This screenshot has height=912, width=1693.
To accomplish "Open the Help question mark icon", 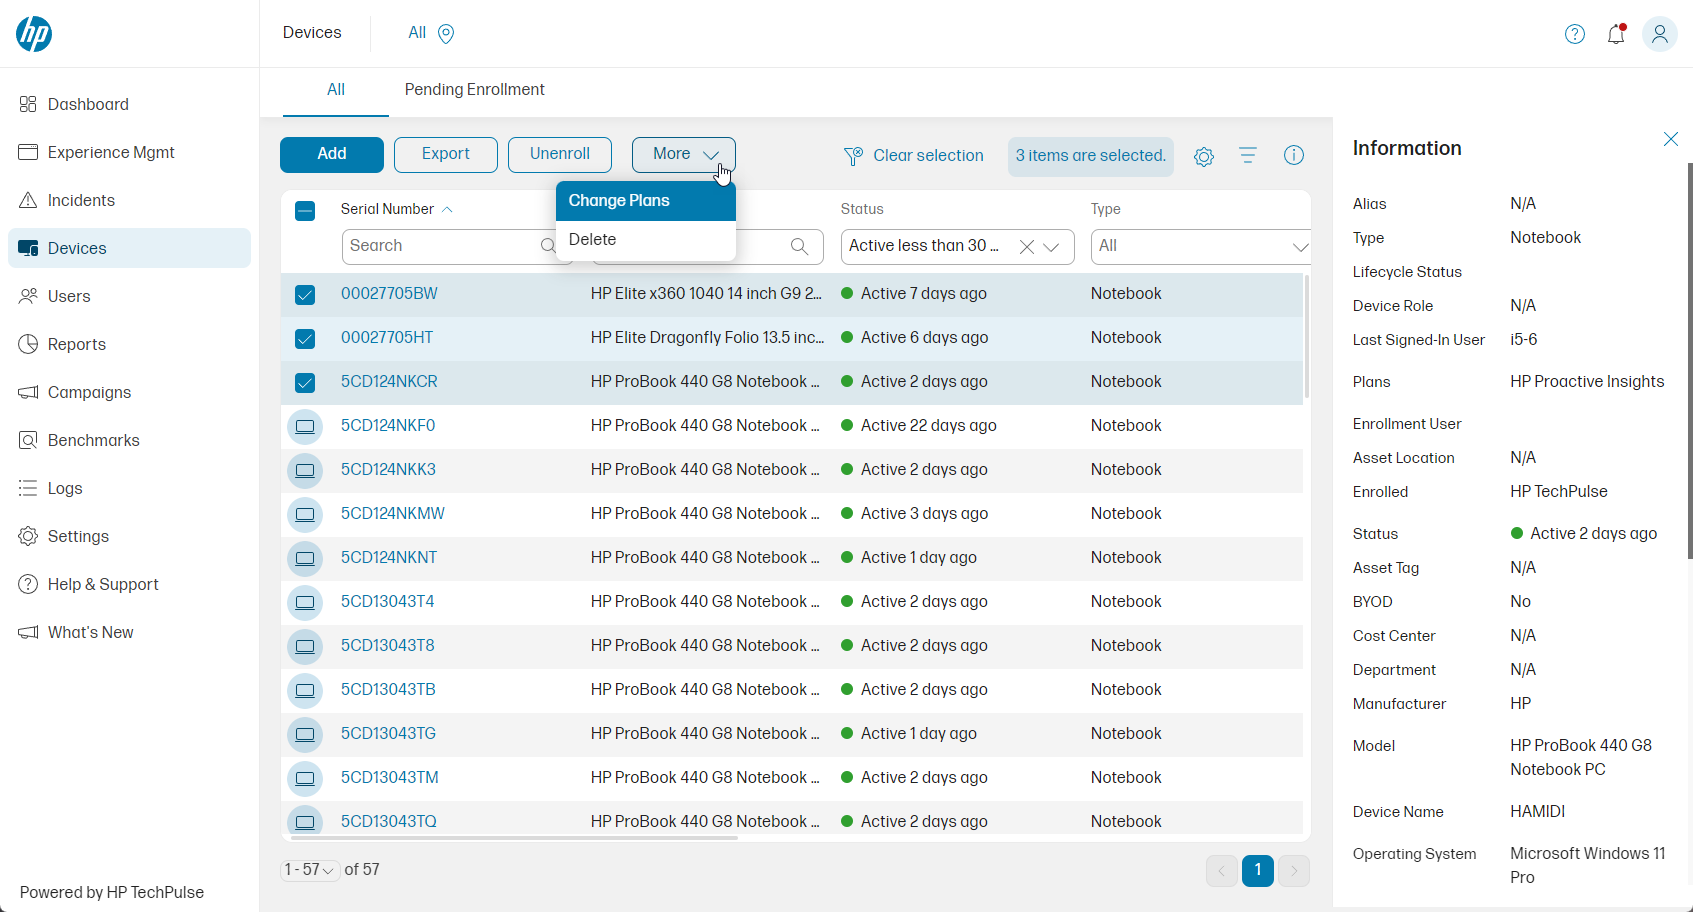I will pos(1574,33).
